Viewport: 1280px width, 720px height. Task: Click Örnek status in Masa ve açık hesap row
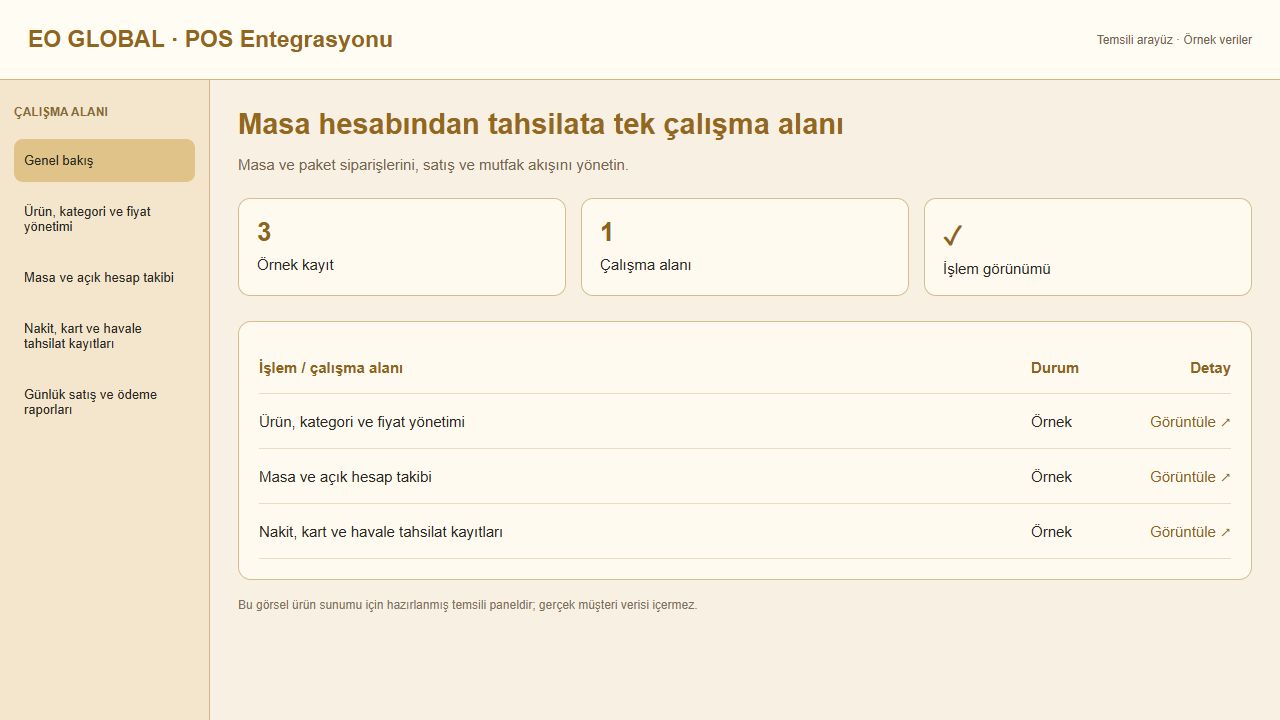click(1051, 477)
